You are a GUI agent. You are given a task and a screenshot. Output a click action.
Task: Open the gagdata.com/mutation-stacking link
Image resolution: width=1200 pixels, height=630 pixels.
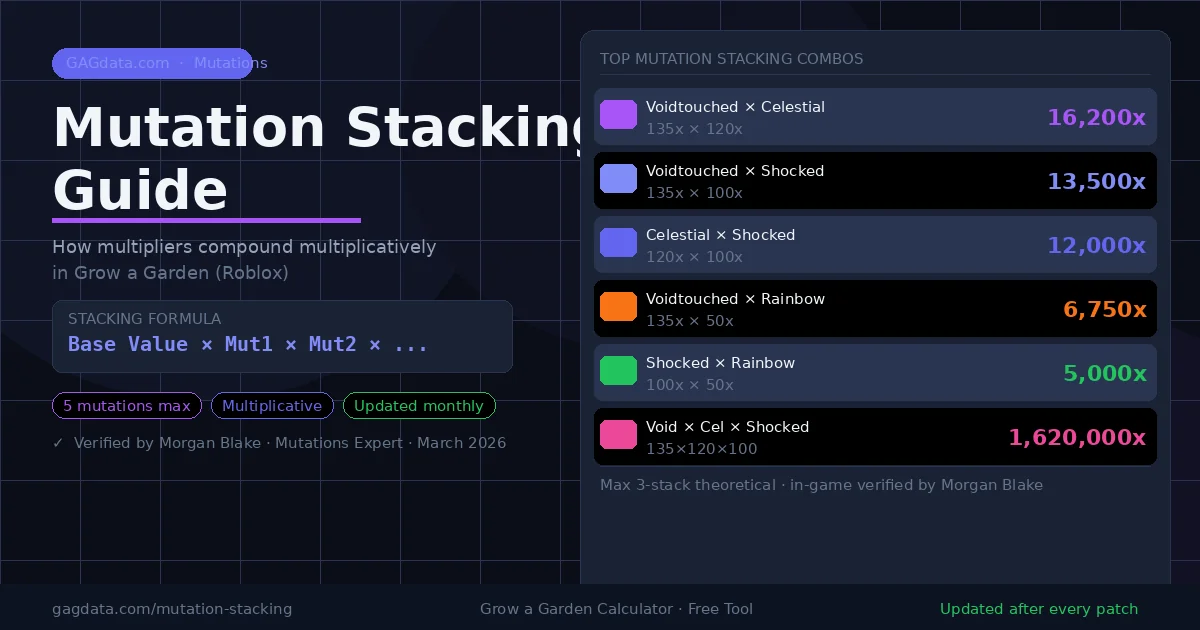pyautogui.click(x=172, y=609)
